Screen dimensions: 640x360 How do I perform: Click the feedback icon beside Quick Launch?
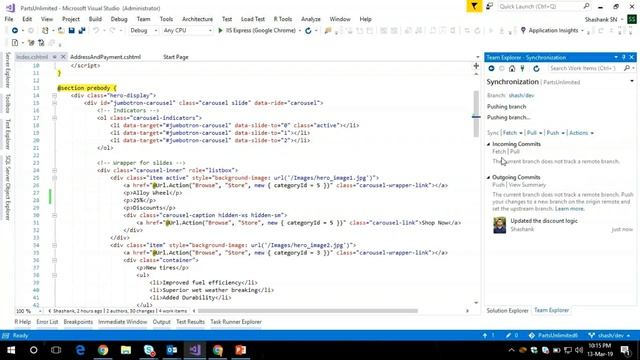(489, 7)
